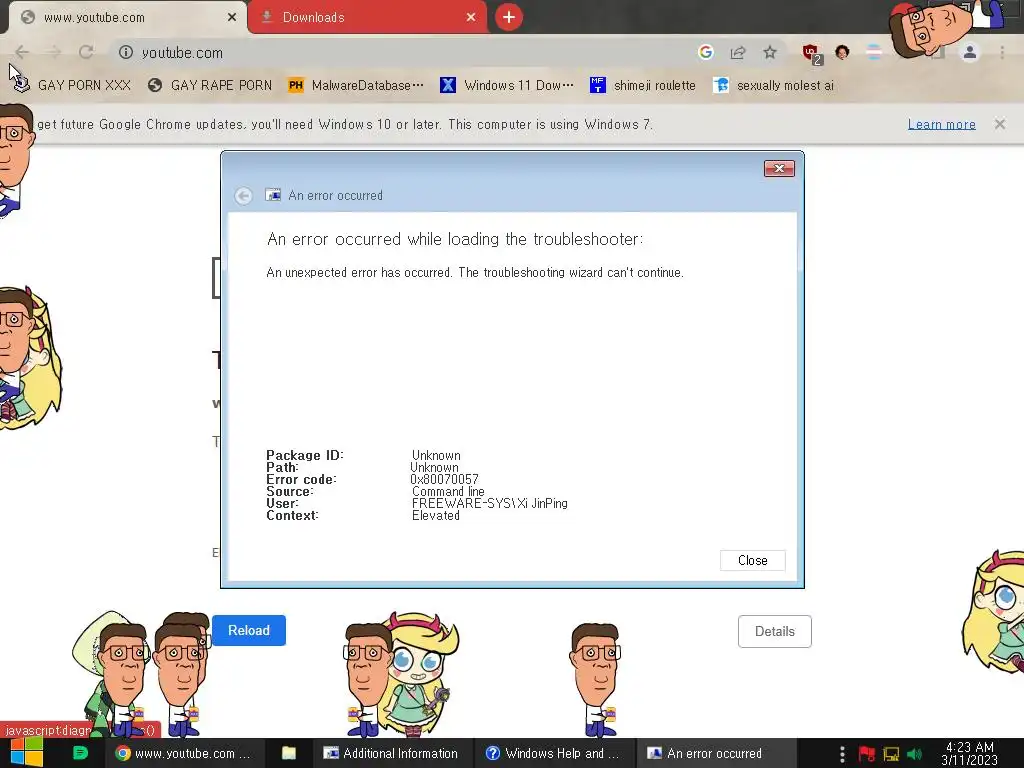This screenshot has height=768, width=1024.
Task: Open Chrome three-dot menu
Action: tap(1002, 52)
